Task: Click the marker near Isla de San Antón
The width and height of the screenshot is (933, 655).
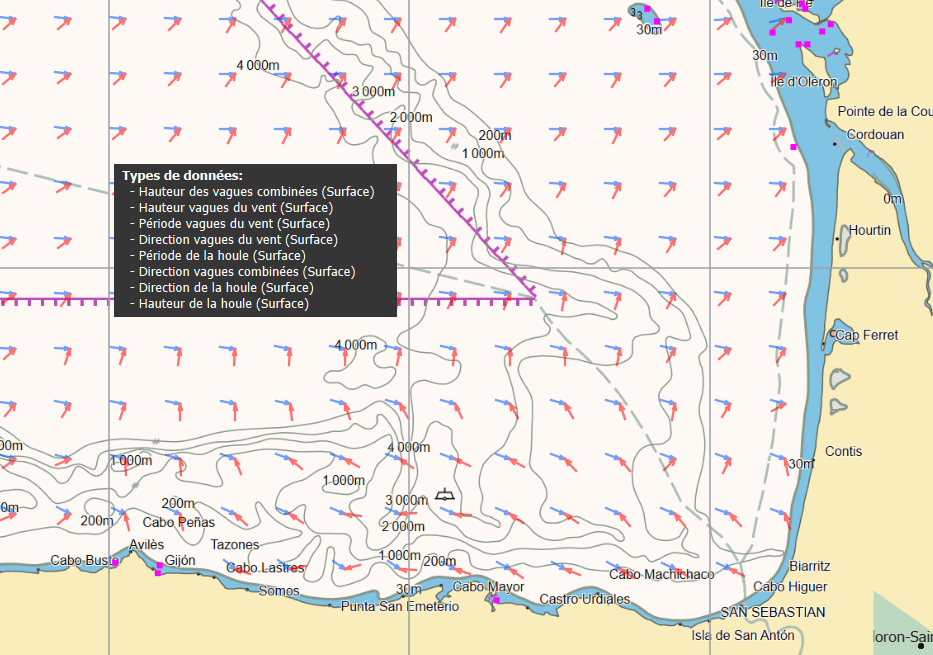Action: point(709,620)
